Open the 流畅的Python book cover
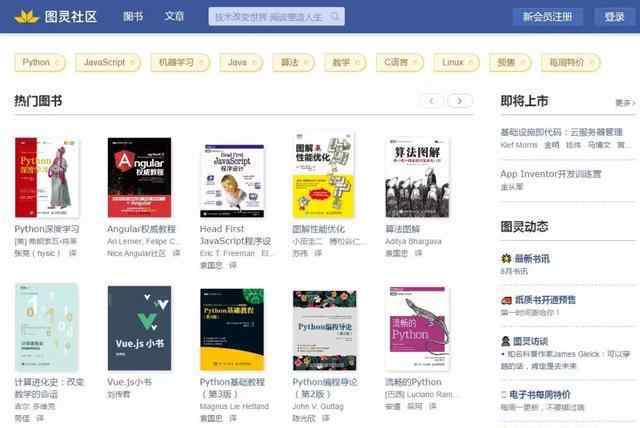 pos(417,328)
